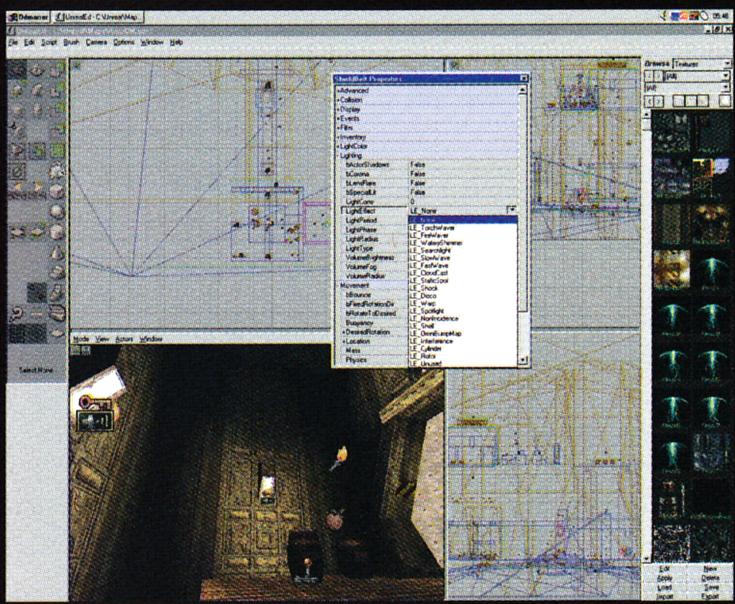The image size is (735, 604).
Task: Click the next arrow button in the texture browser
Action: pyautogui.click(x=659, y=100)
